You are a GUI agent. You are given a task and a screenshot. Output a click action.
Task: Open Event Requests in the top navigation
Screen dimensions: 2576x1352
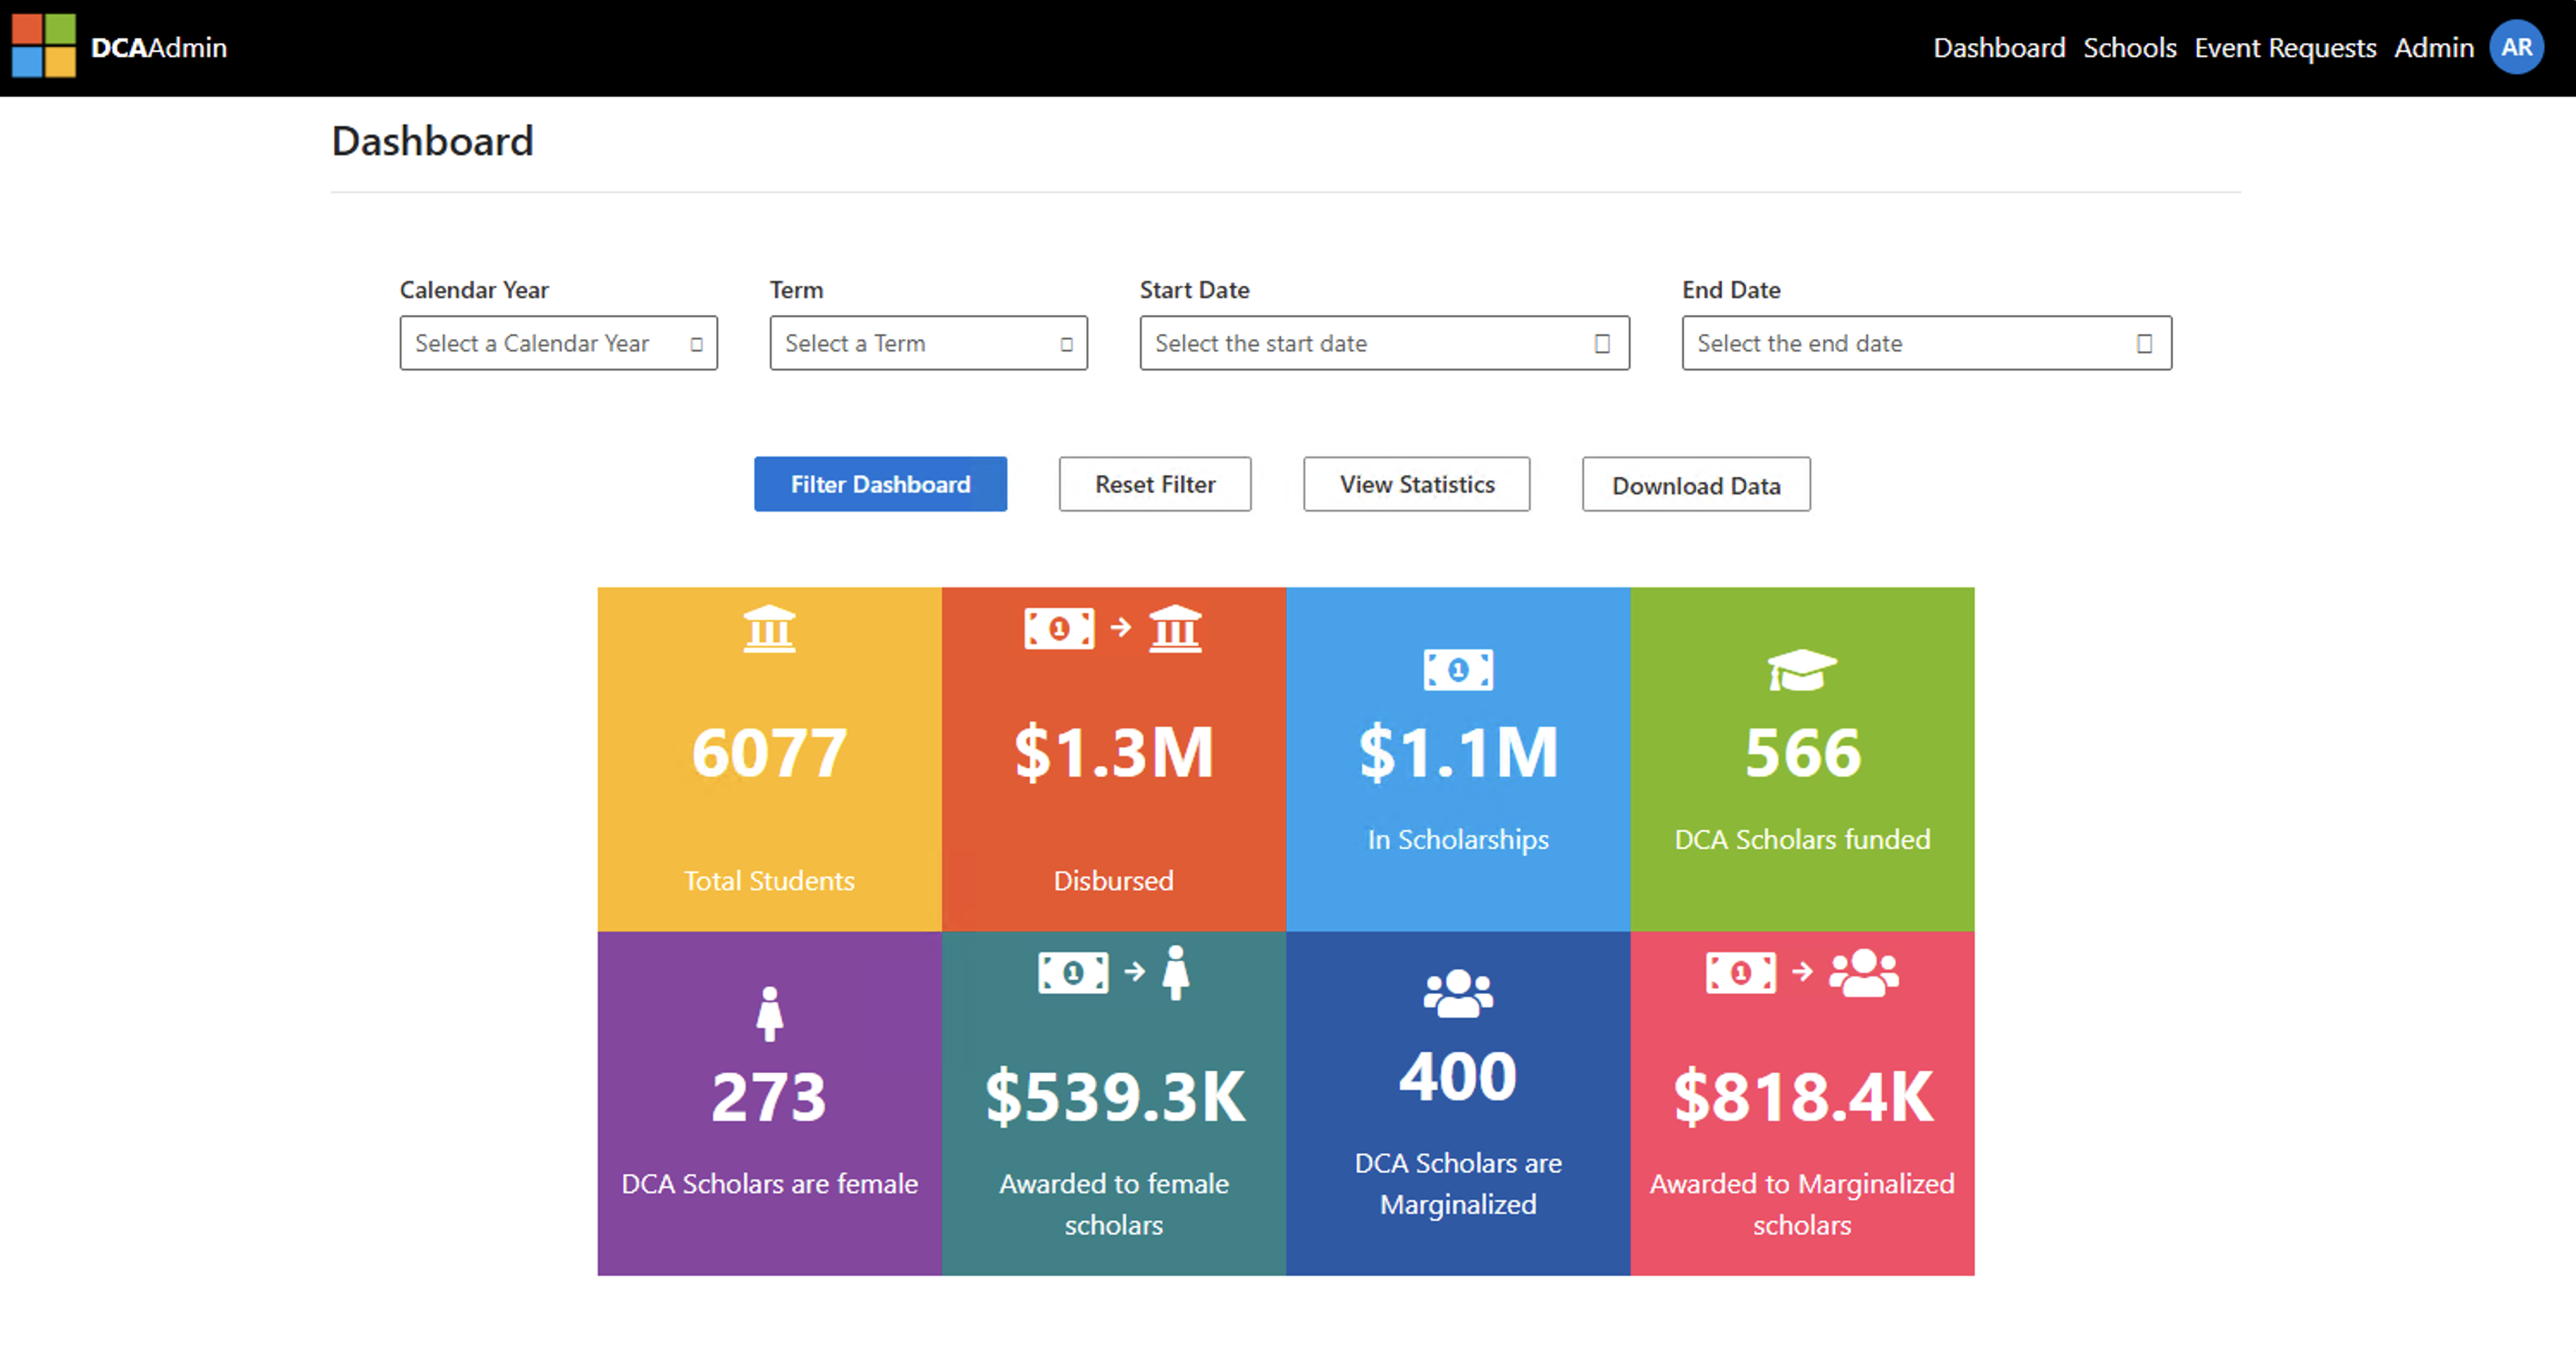pos(2284,48)
